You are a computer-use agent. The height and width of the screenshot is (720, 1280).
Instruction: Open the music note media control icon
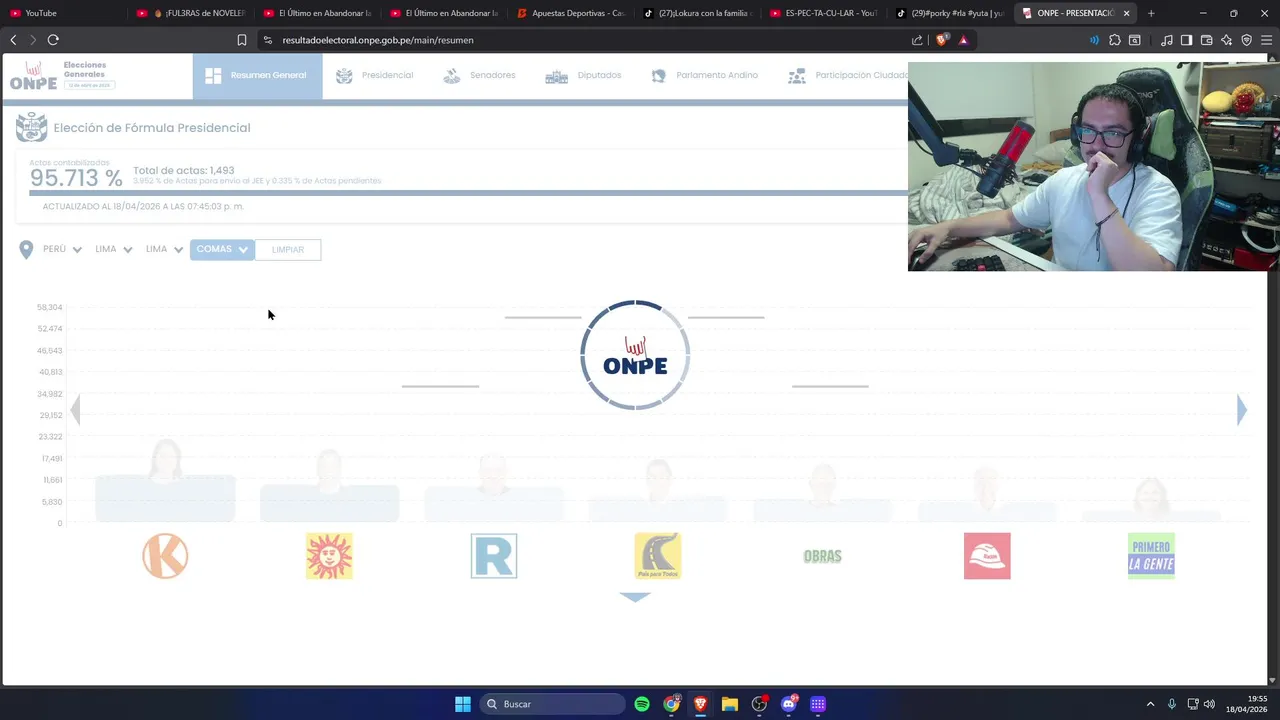[x=1167, y=40]
